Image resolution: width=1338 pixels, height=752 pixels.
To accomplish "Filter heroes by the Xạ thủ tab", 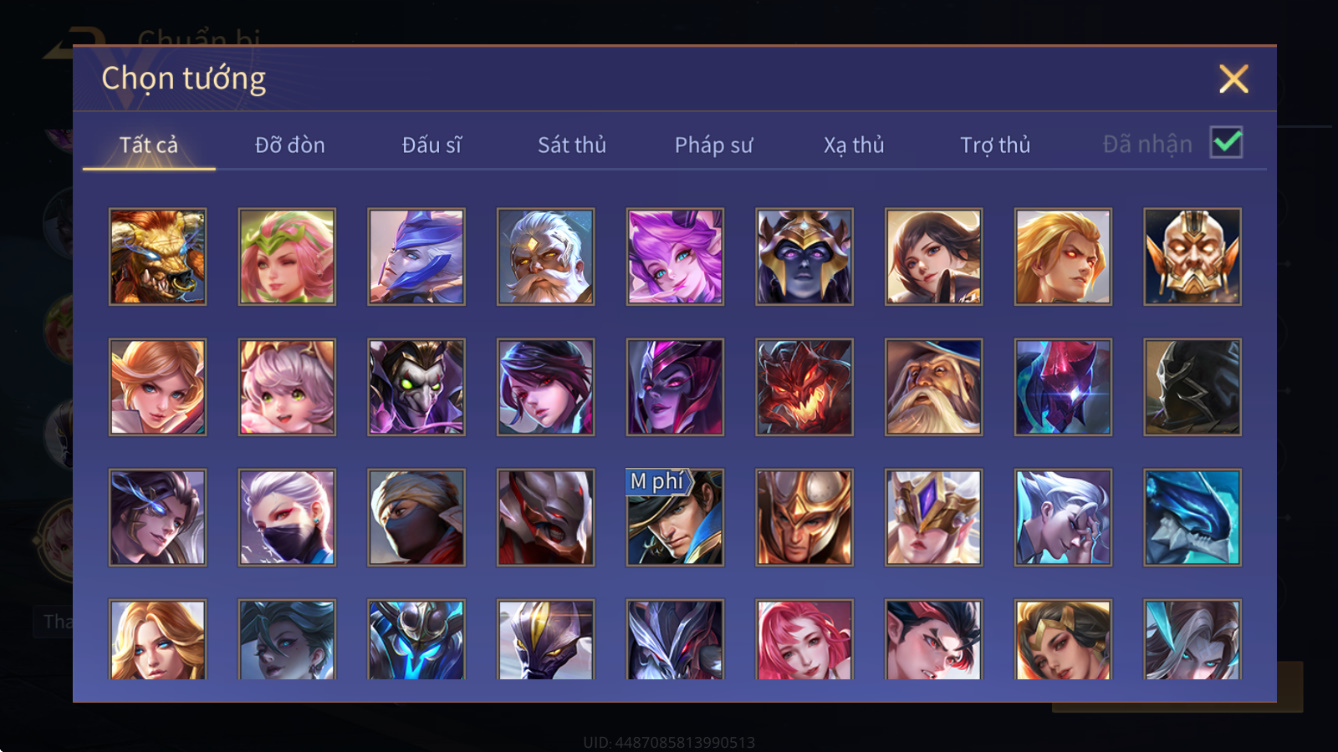I will 854,145.
